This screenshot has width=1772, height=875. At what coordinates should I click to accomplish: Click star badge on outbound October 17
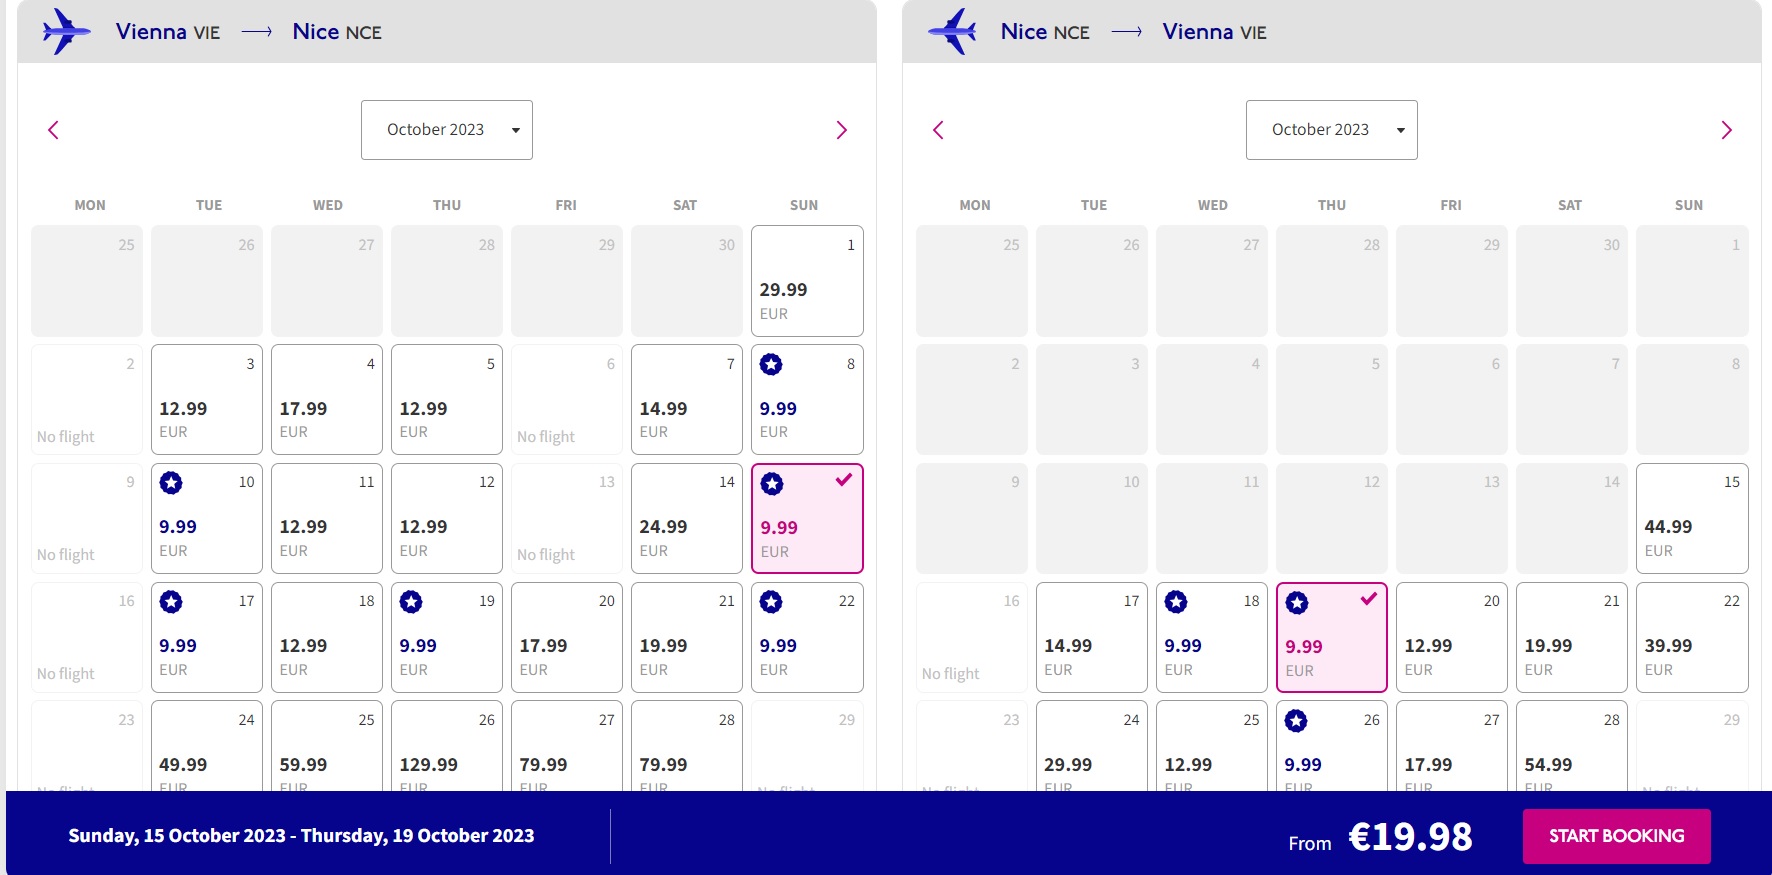171,602
